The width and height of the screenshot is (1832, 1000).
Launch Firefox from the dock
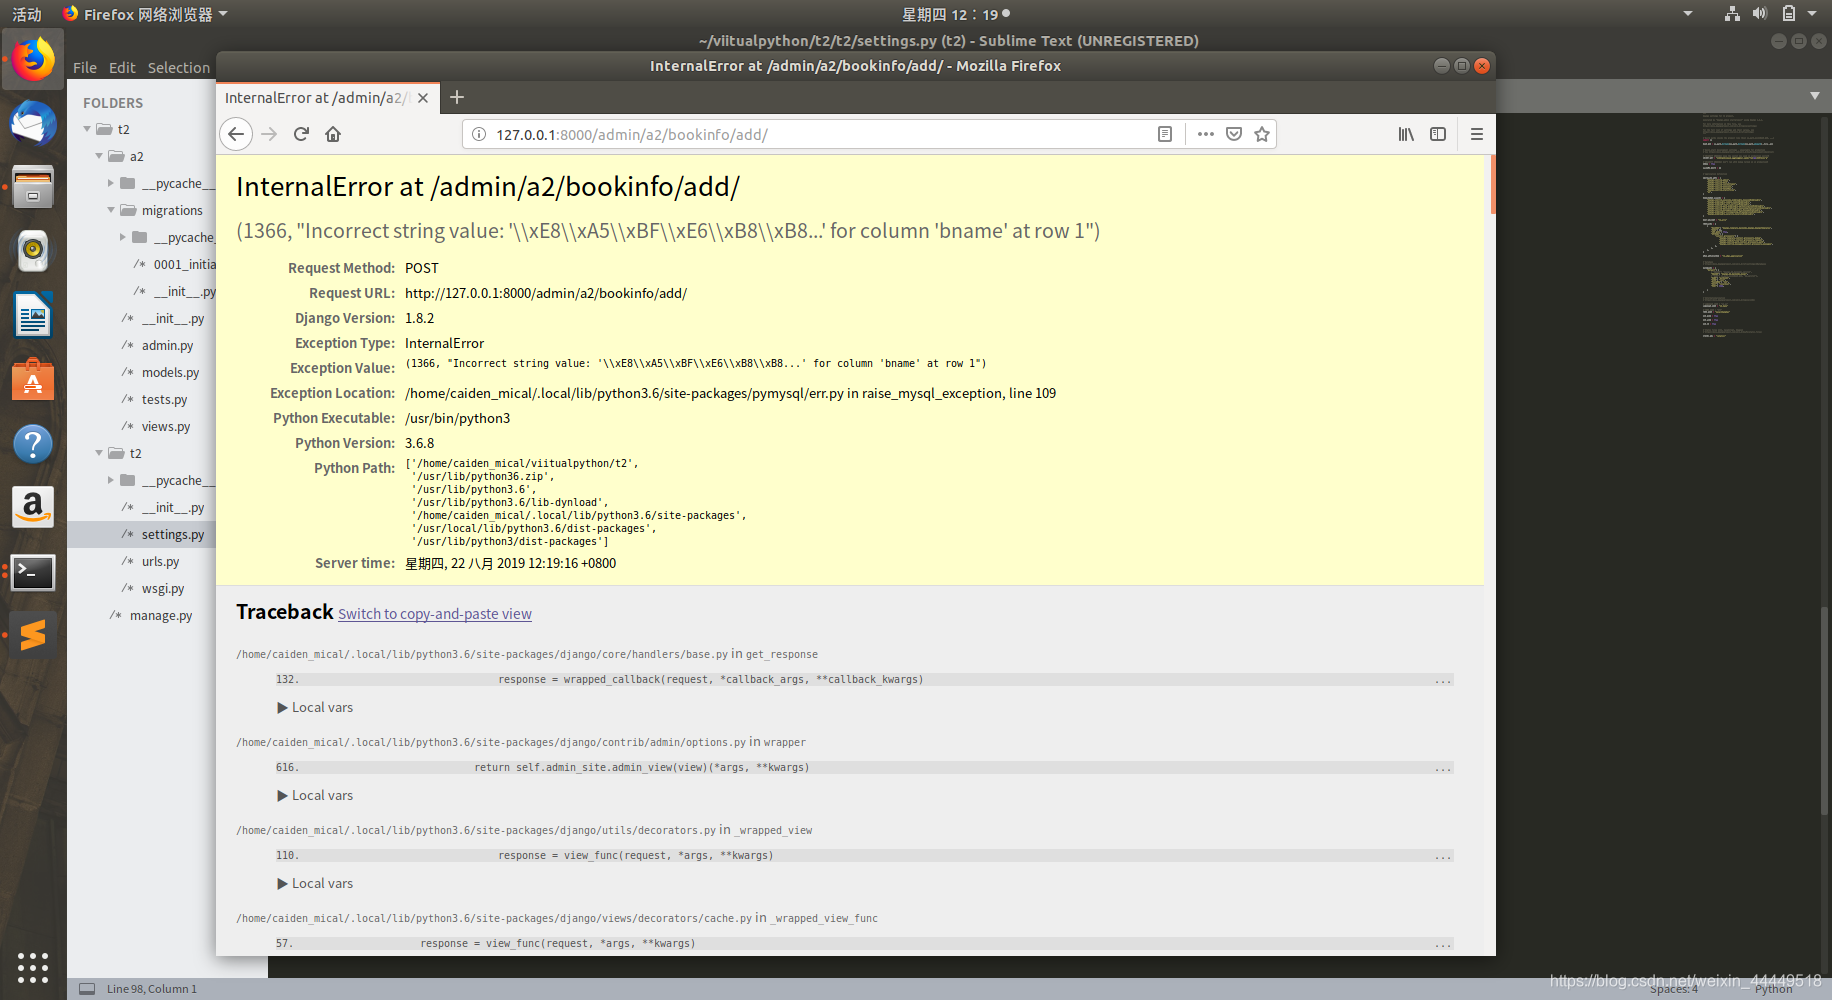point(33,60)
